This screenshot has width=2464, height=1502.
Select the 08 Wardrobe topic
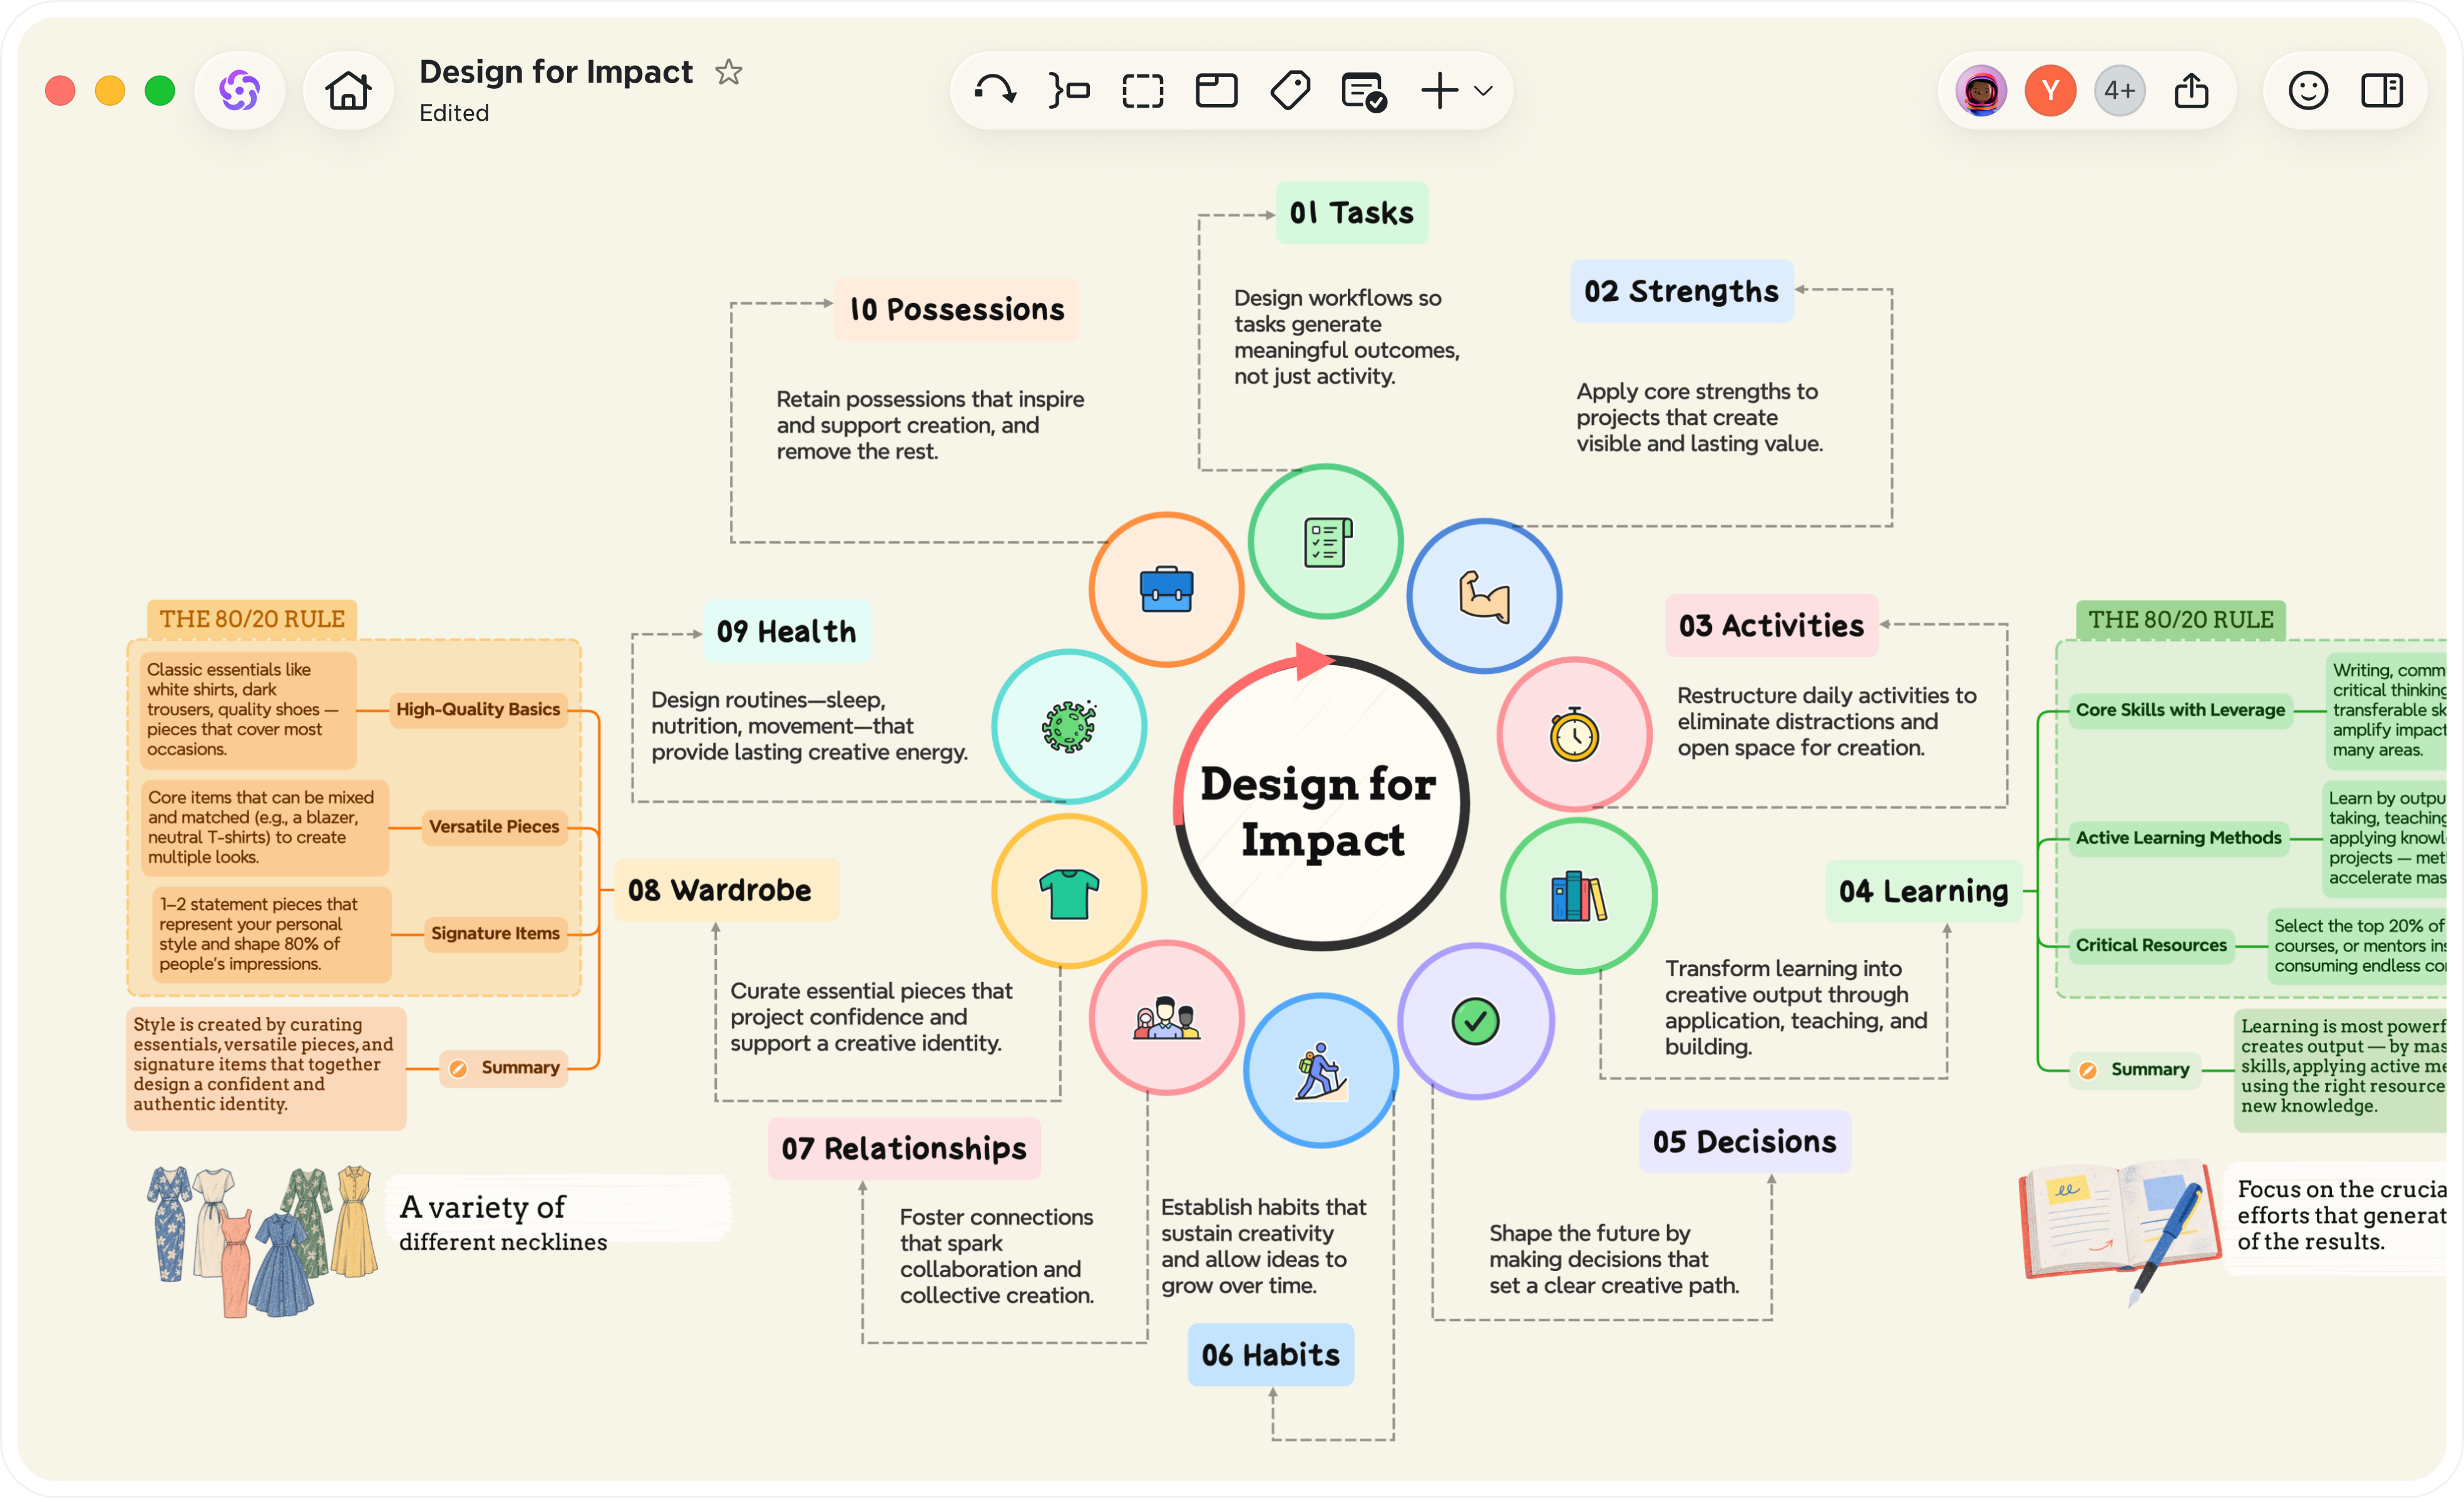[726, 891]
